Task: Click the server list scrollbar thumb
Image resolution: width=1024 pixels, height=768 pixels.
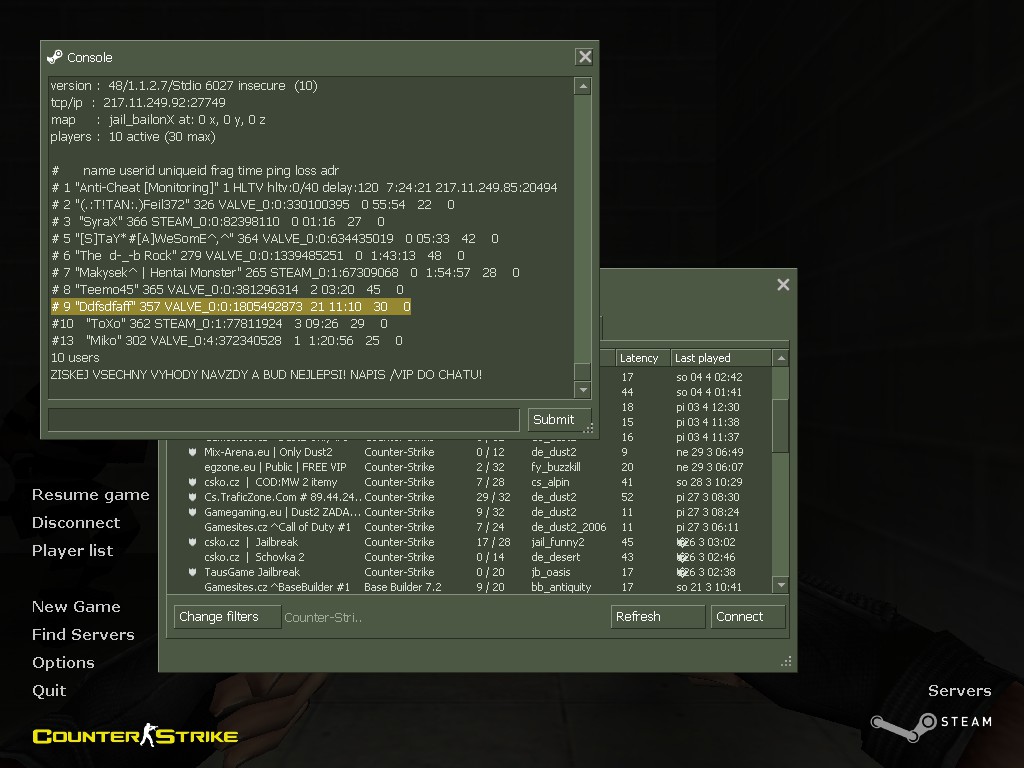Action: point(780,425)
